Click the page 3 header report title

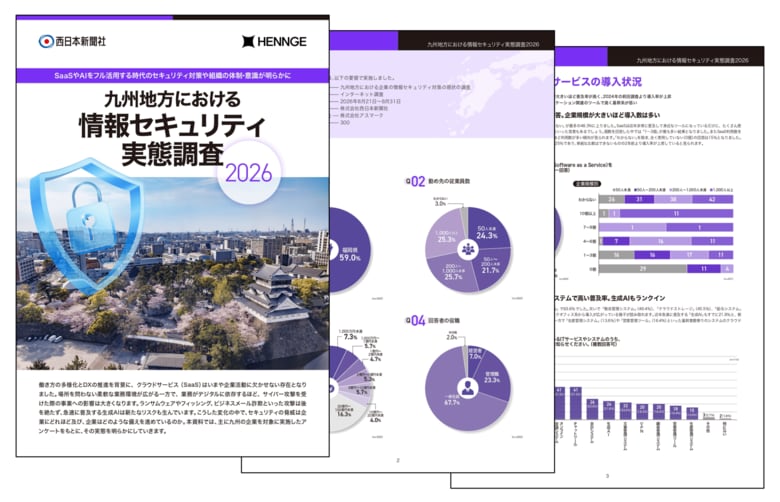pyautogui.click(x=692, y=60)
